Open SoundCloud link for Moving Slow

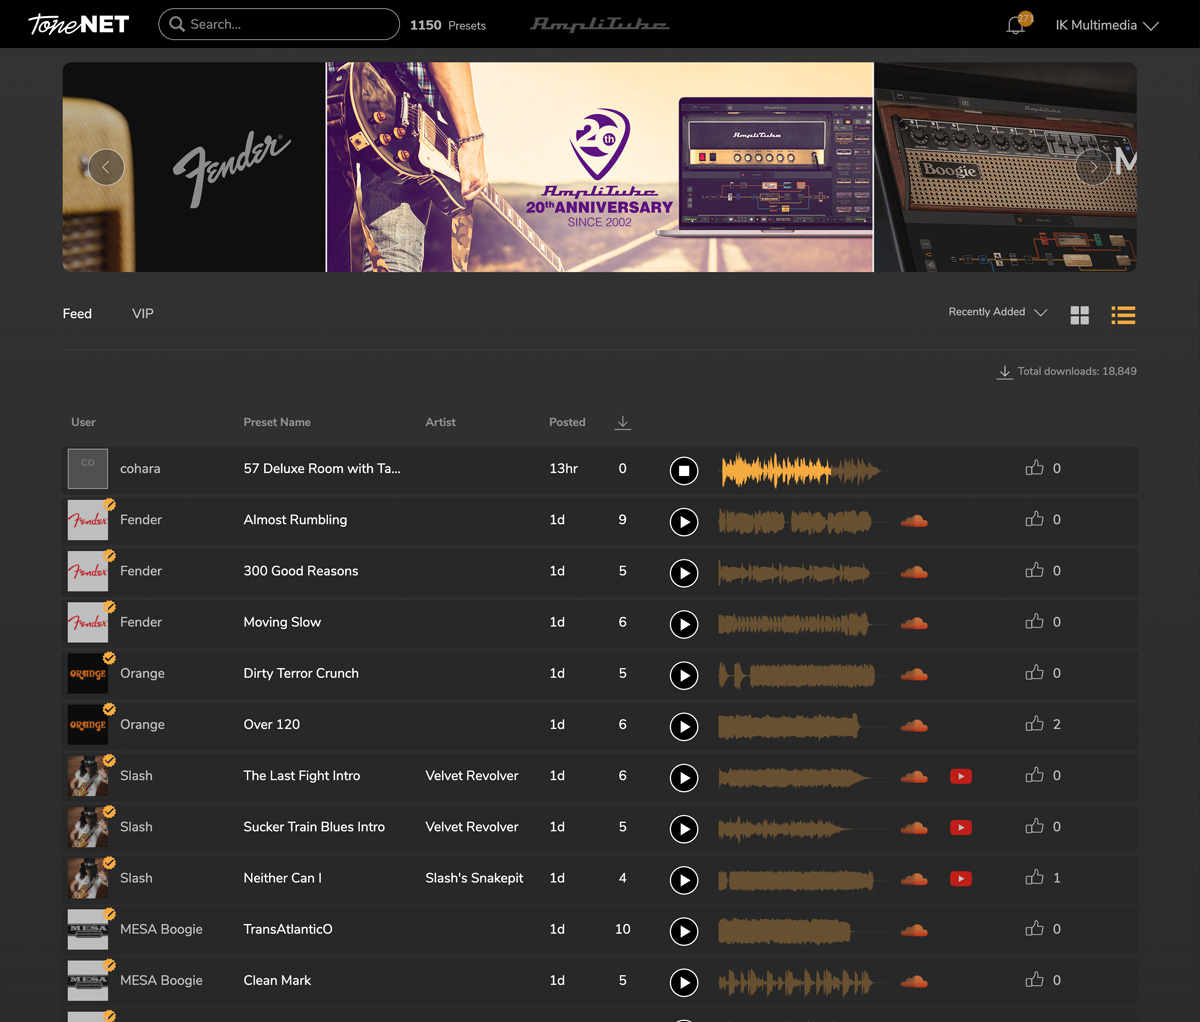click(914, 623)
